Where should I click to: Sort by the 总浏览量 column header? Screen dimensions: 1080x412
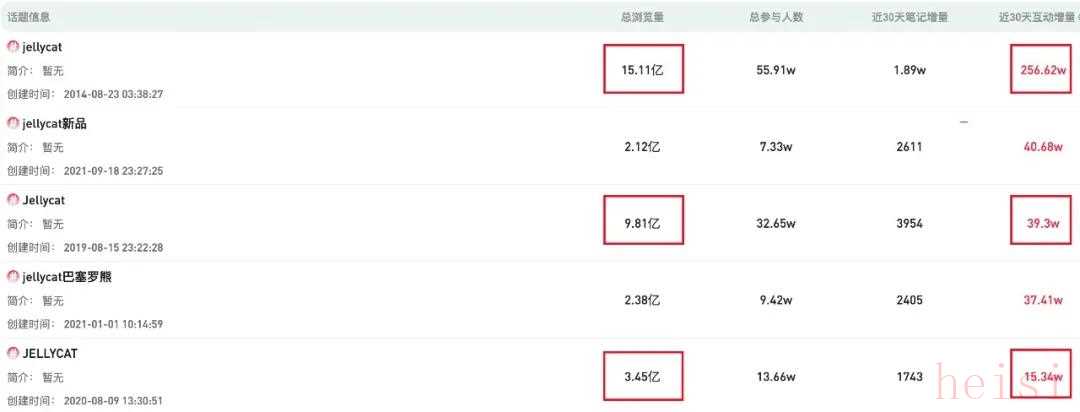(x=642, y=17)
